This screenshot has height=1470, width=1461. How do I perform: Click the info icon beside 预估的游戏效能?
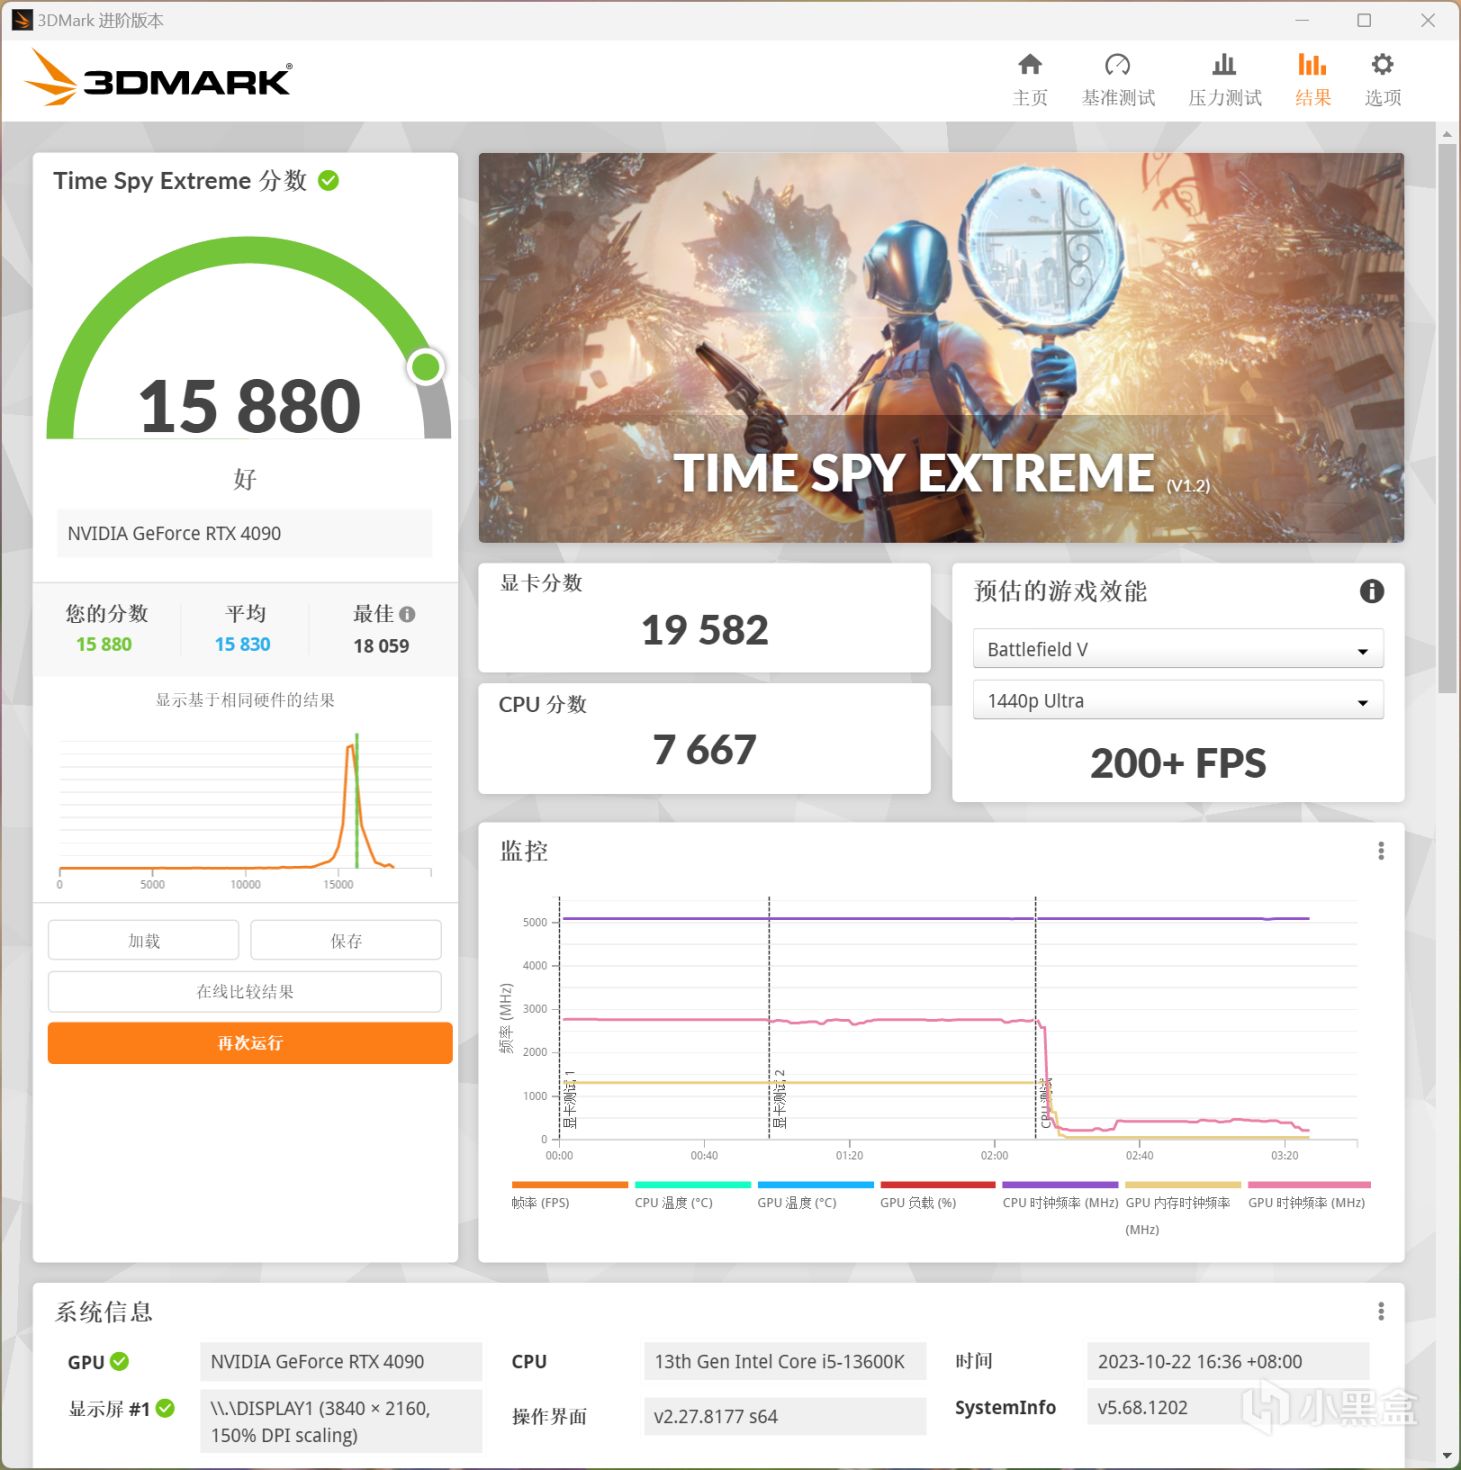[1372, 591]
